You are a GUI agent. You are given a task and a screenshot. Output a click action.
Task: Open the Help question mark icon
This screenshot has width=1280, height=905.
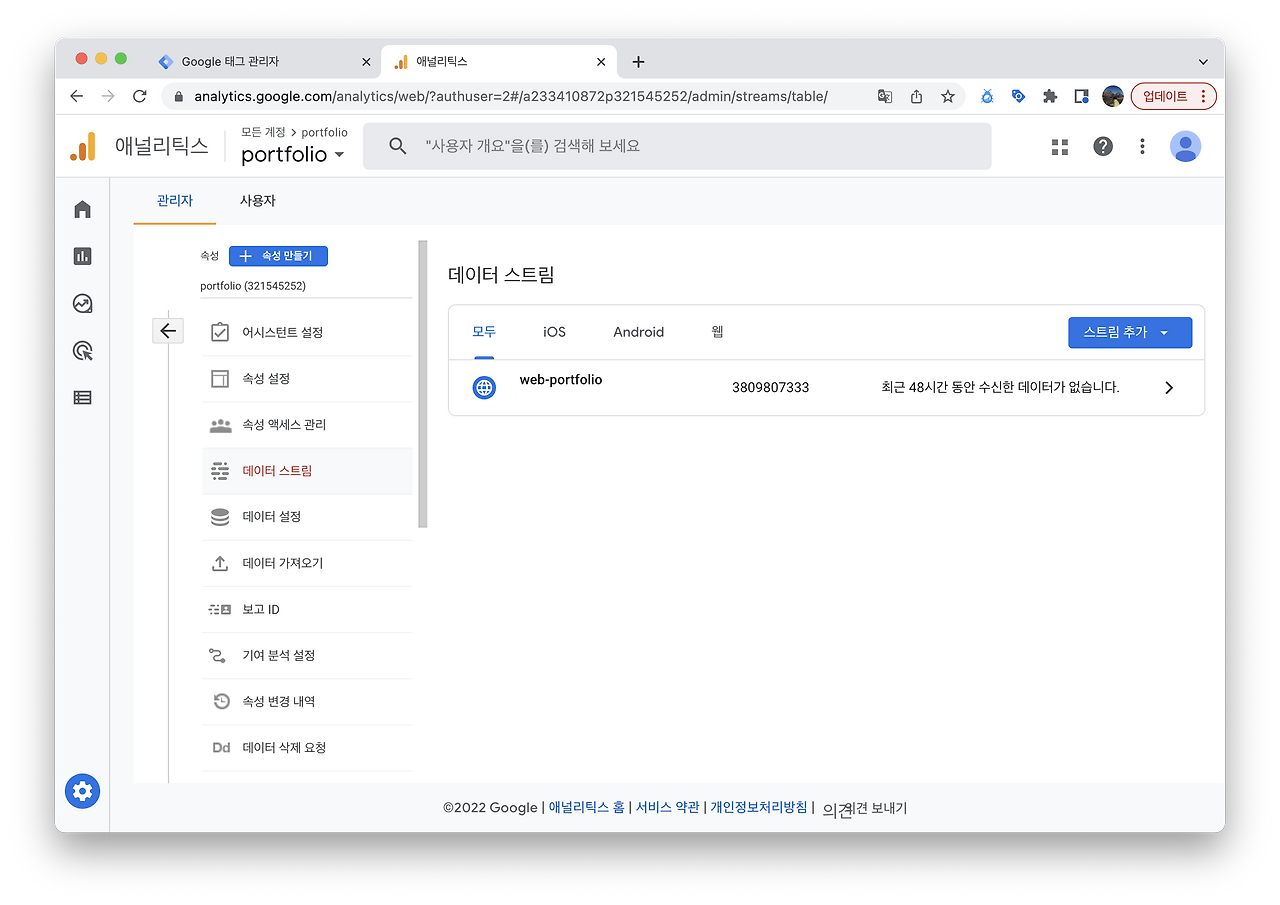(1103, 146)
